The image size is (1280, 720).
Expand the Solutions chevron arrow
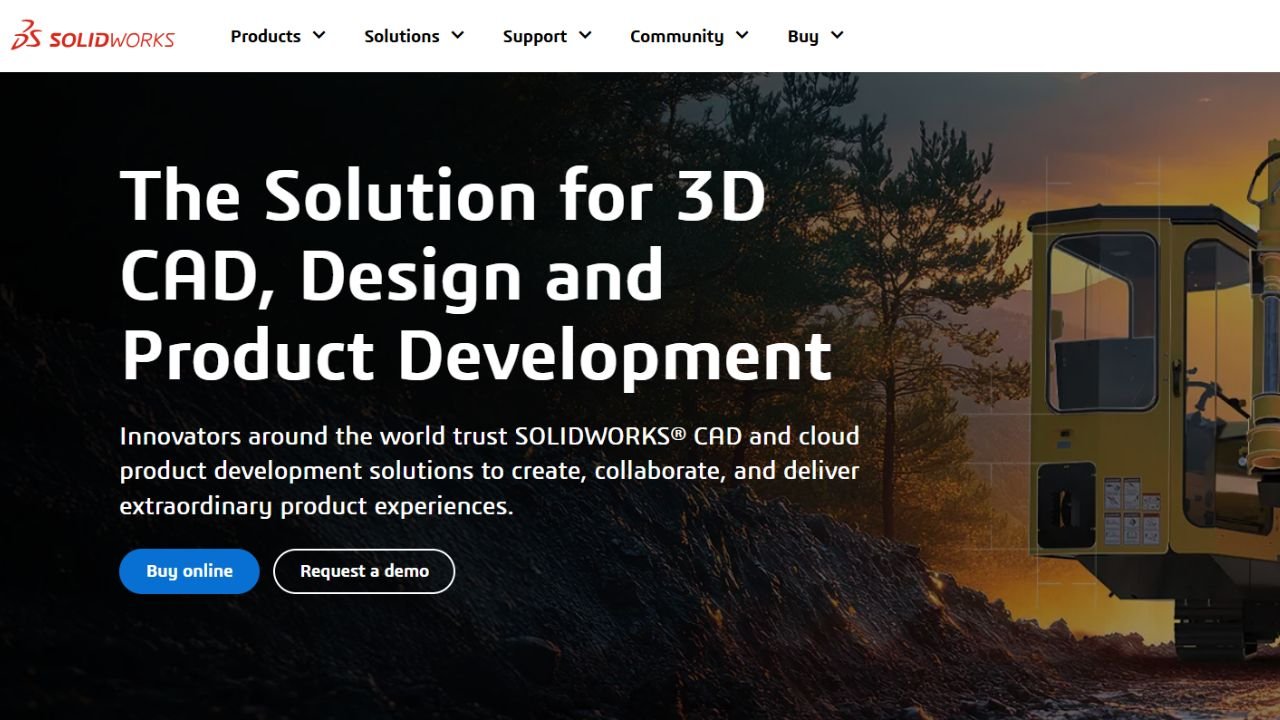coord(457,36)
